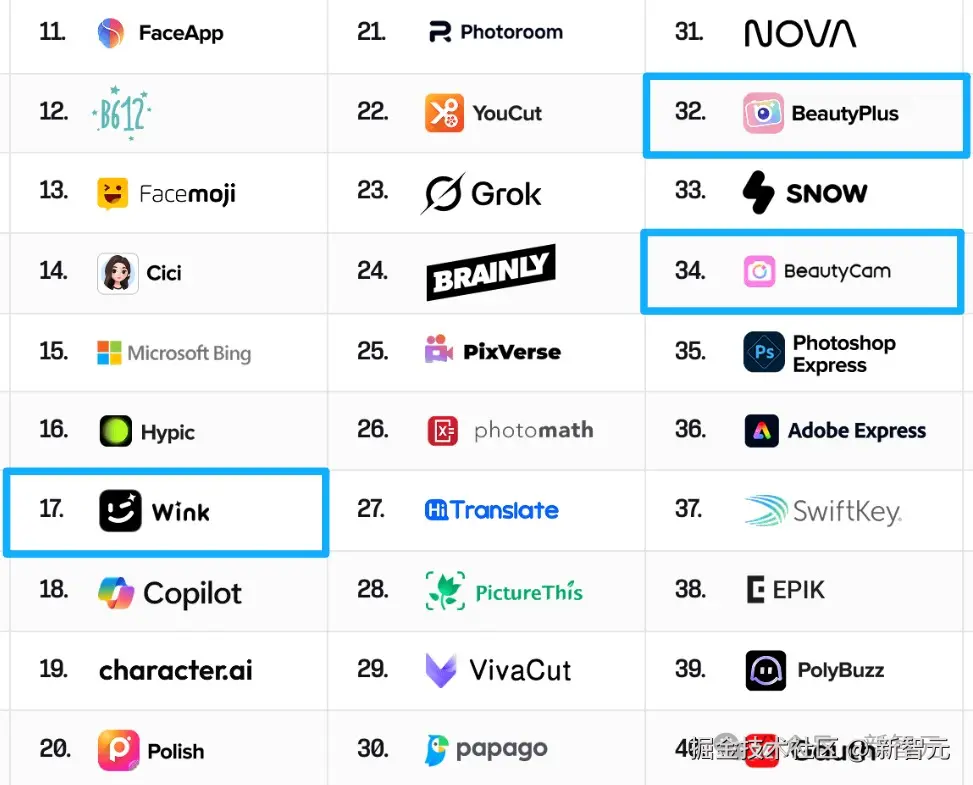The image size is (973, 785).
Task: Click the Microsoft Bing four-color logo
Action: pos(109,353)
